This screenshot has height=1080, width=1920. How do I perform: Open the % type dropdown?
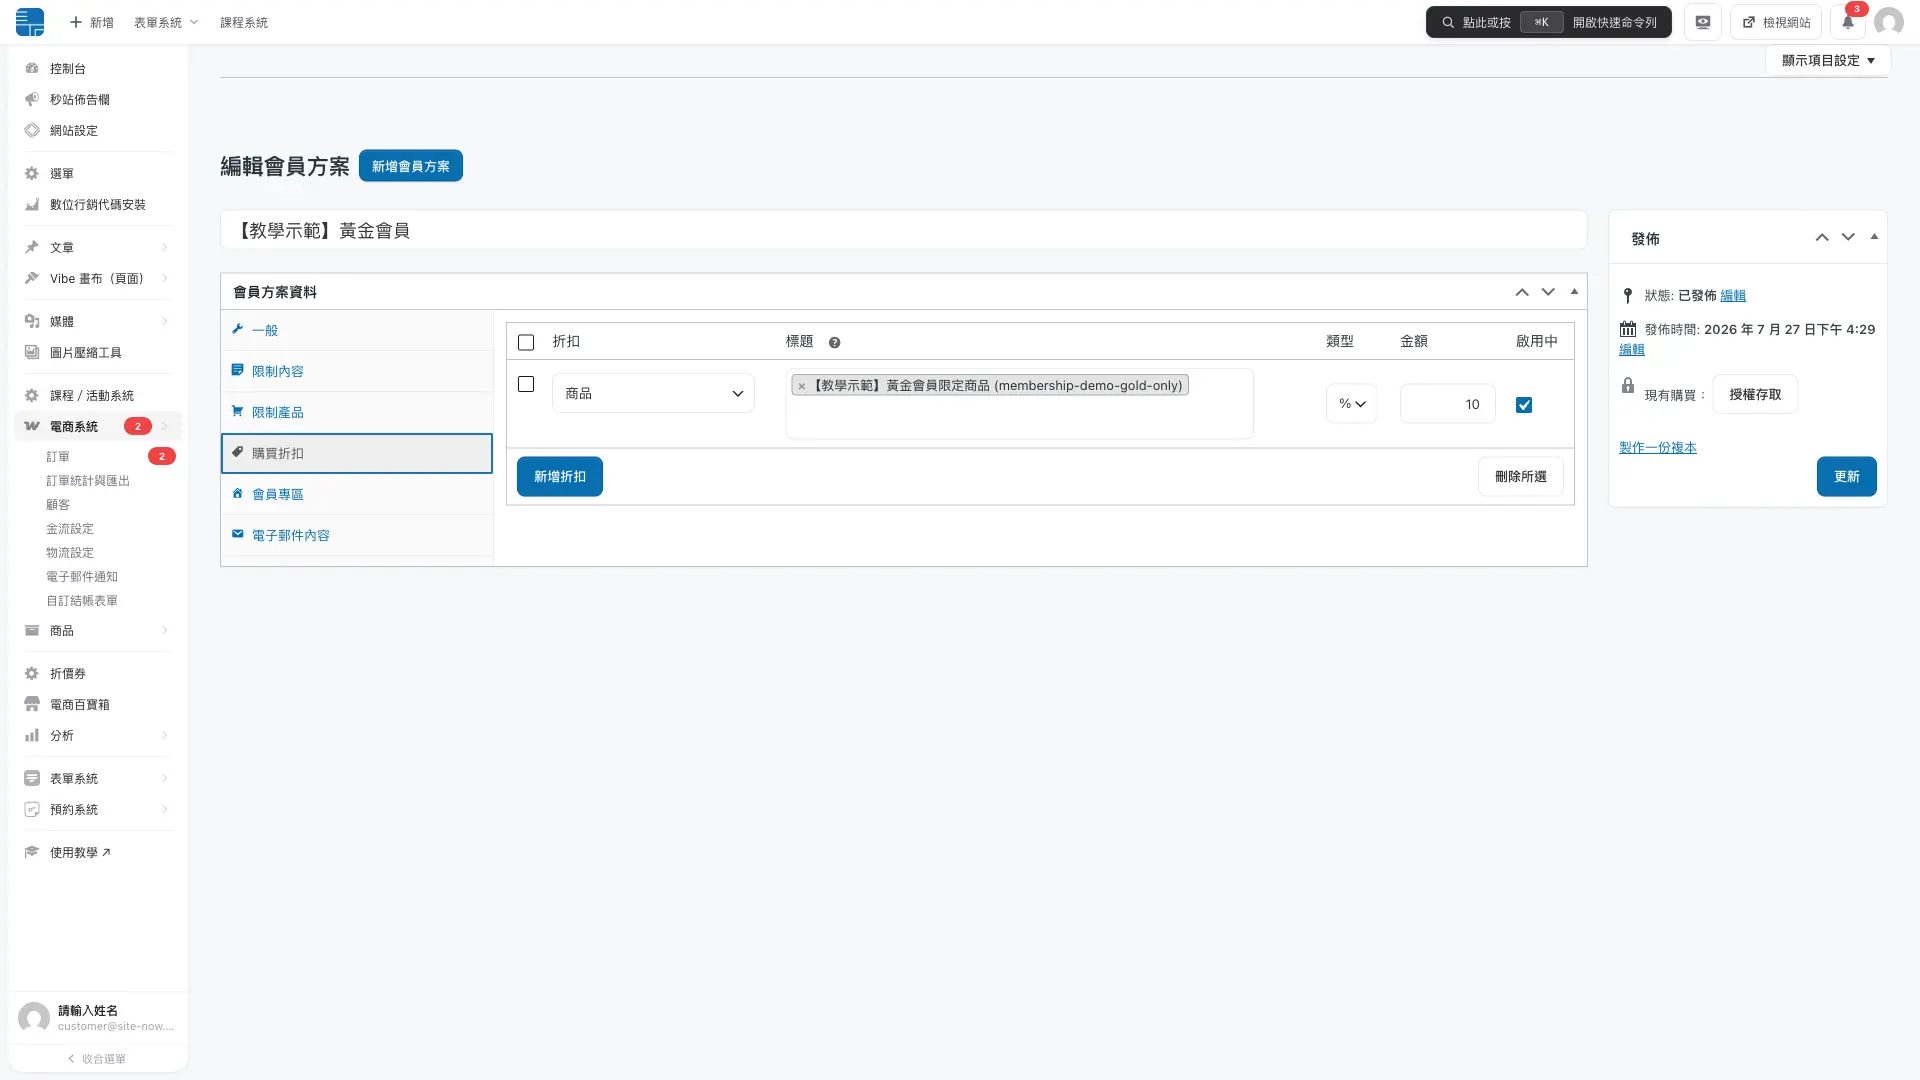click(x=1352, y=404)
